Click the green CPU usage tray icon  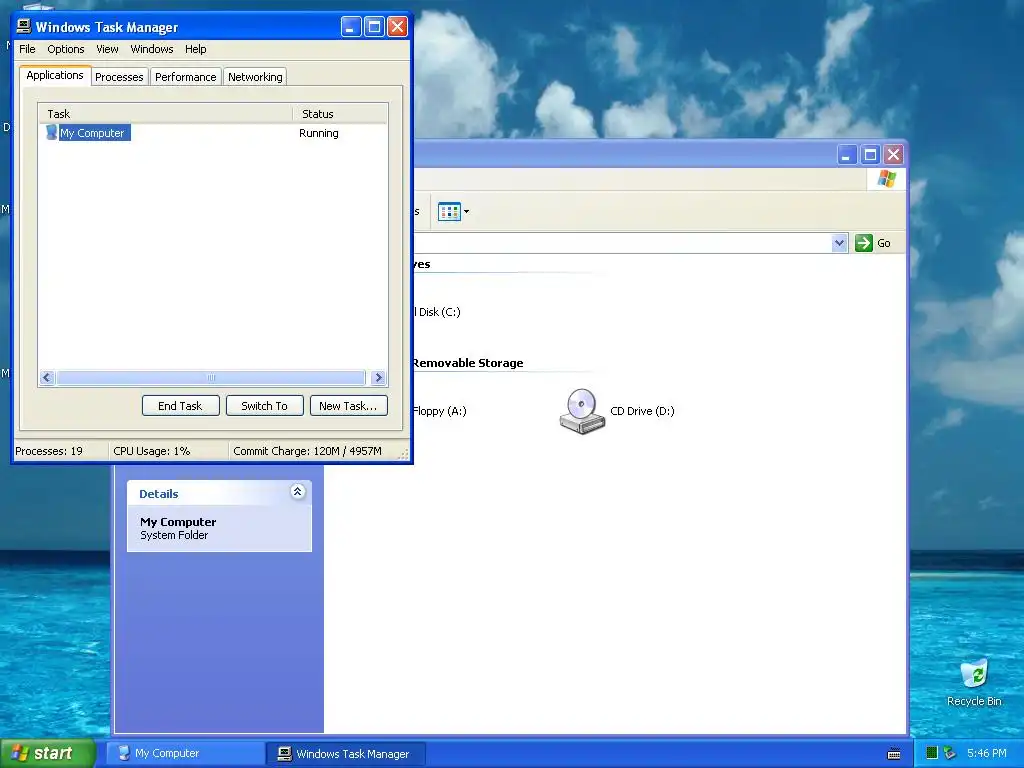click(x=932, y=753)
